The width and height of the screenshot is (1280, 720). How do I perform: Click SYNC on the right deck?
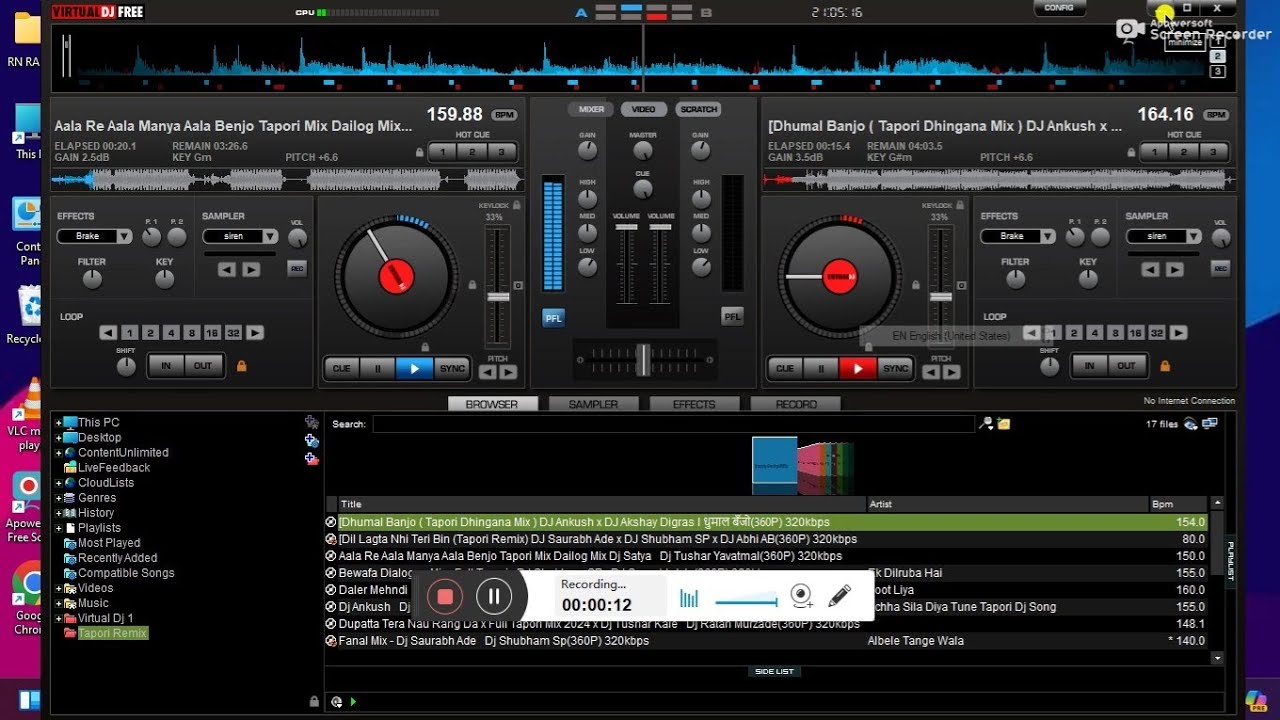[896, 368]
